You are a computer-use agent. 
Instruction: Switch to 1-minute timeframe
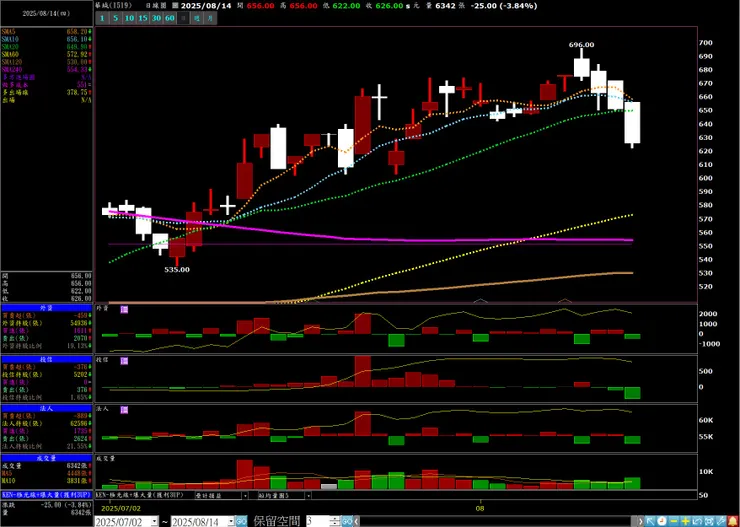coord(101,18)
